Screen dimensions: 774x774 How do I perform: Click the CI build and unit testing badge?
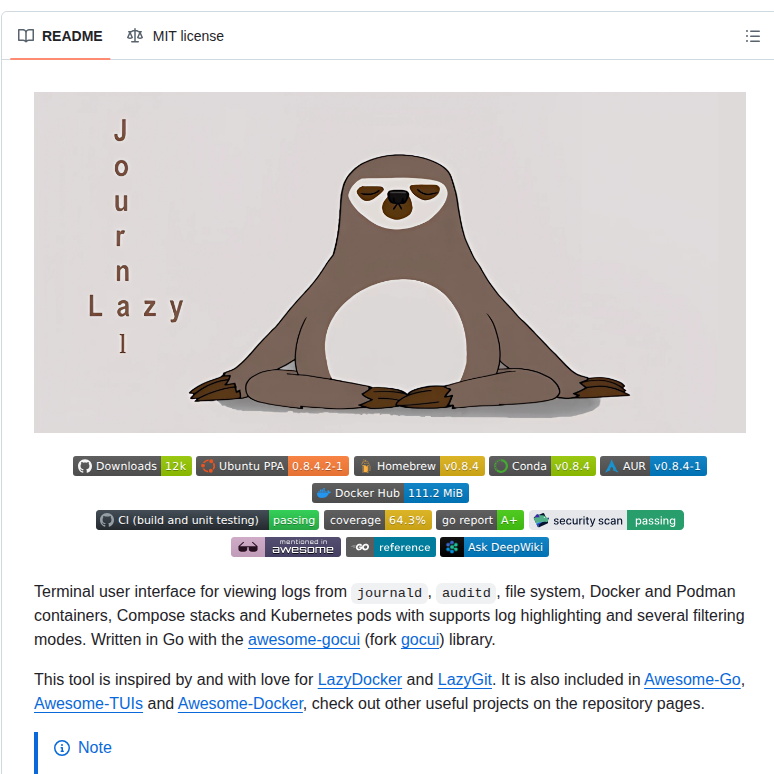pyautogui.click(x=207, y=520)
